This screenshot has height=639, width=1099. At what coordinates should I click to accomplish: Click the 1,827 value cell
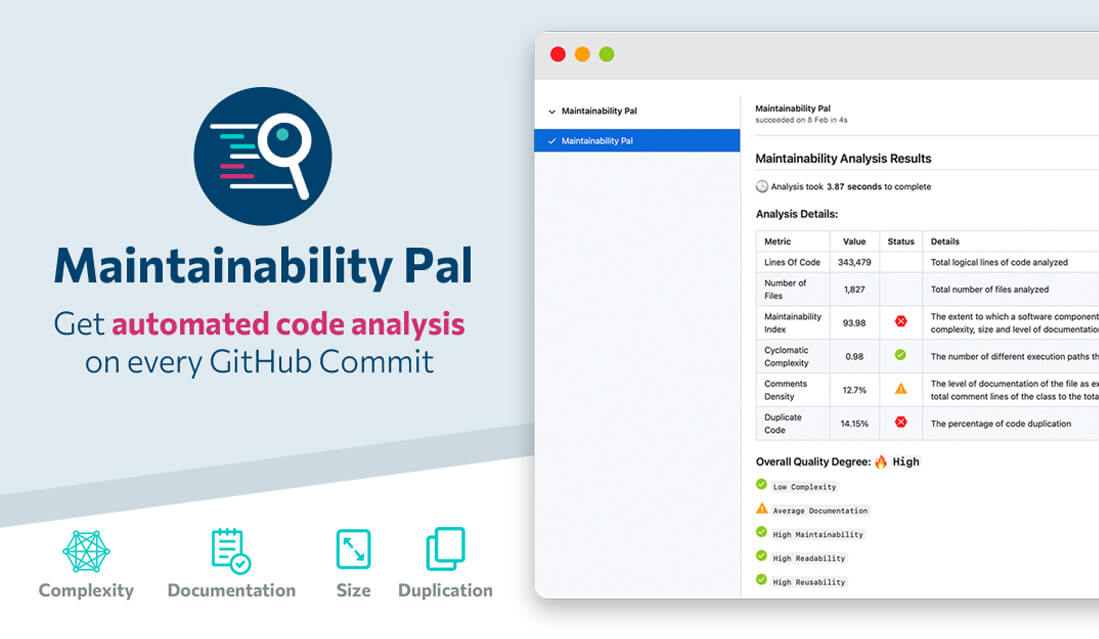854,289
